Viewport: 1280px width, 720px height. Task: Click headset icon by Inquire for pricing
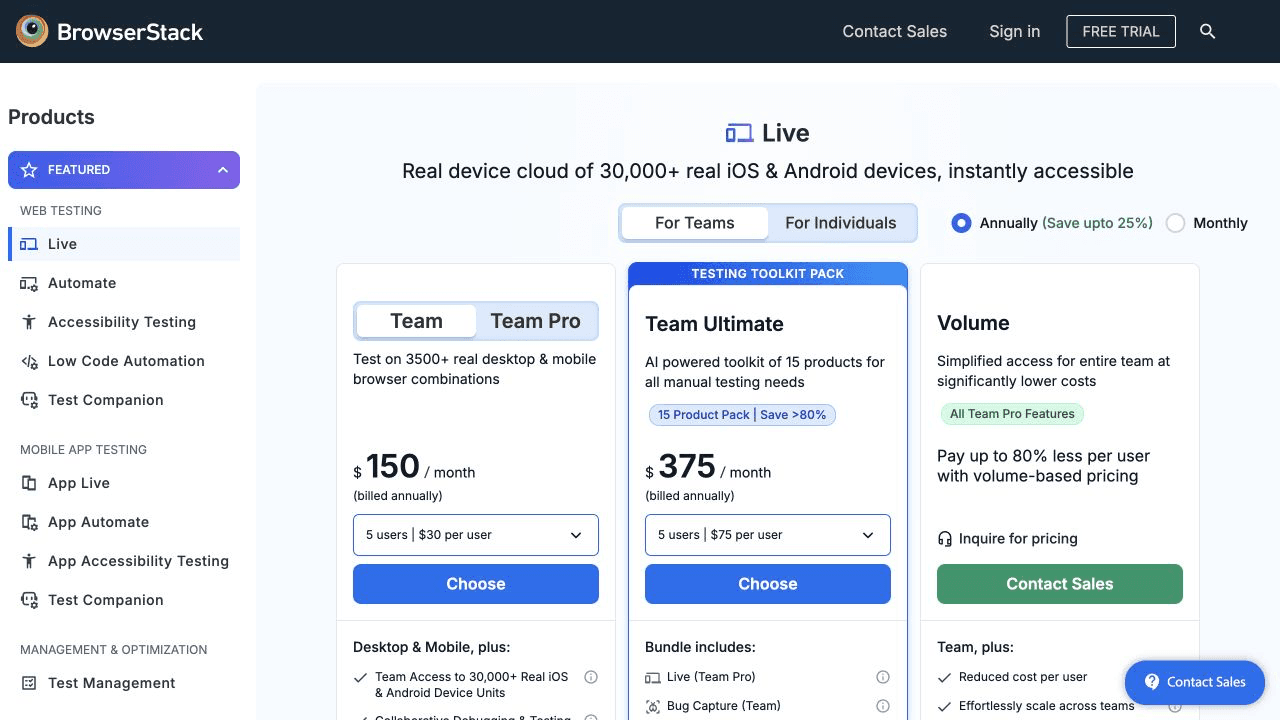coord(945,539)
